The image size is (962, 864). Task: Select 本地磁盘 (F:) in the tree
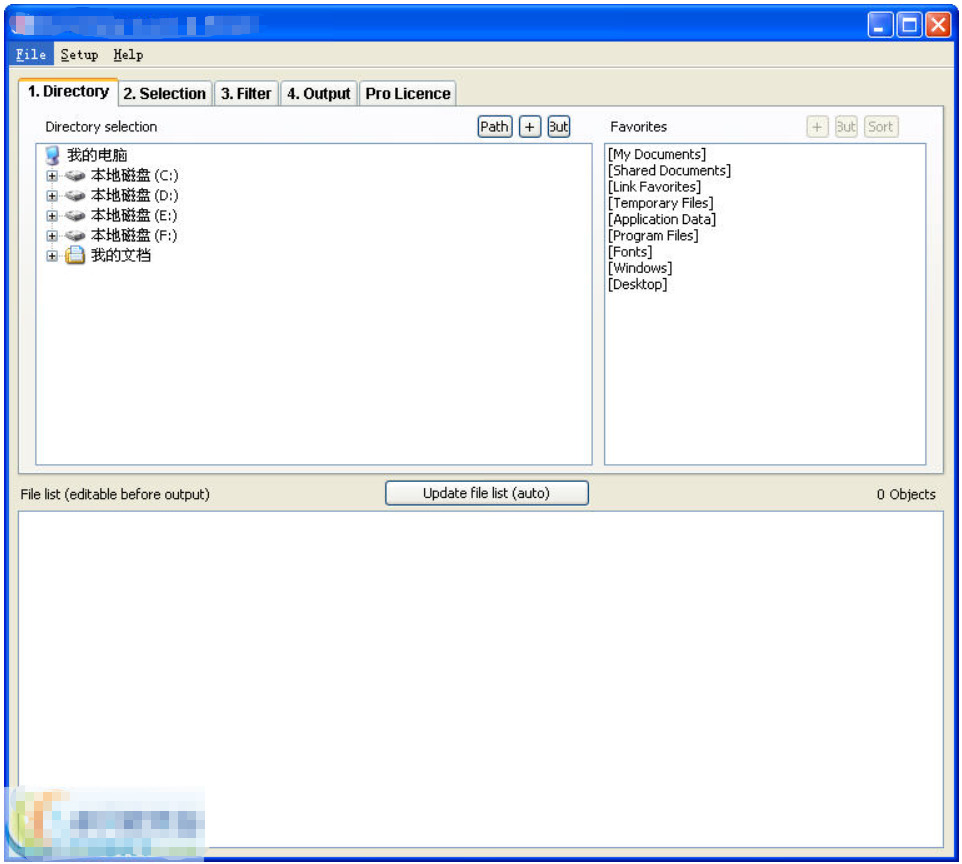pyautogui.click(x=134, y=236)
